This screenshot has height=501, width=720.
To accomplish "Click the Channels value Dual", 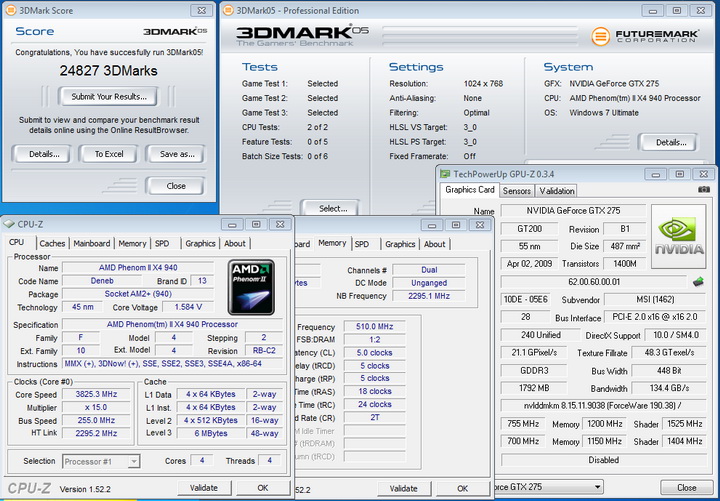I will click(x=429, y=270).
